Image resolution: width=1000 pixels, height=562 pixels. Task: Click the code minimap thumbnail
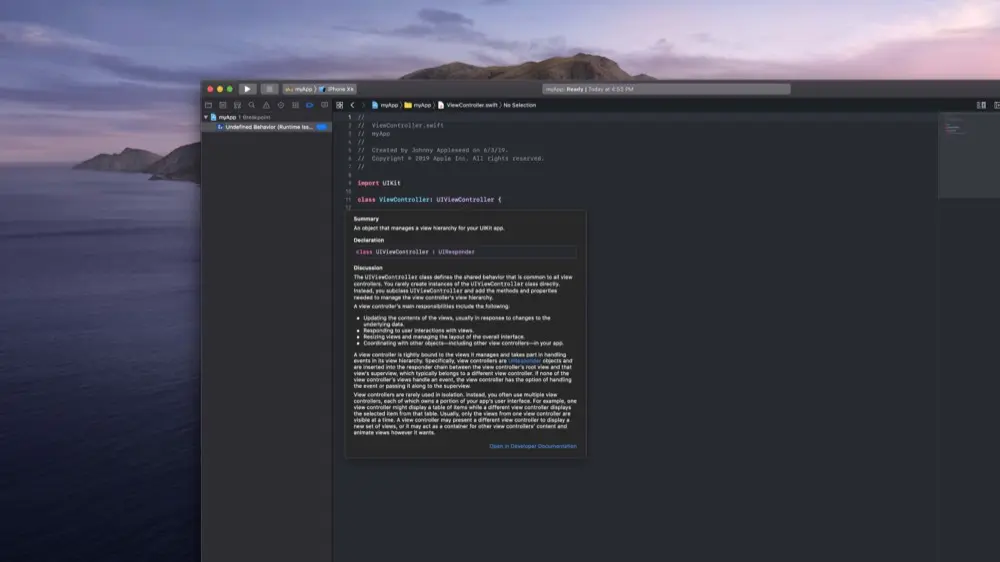969,155
